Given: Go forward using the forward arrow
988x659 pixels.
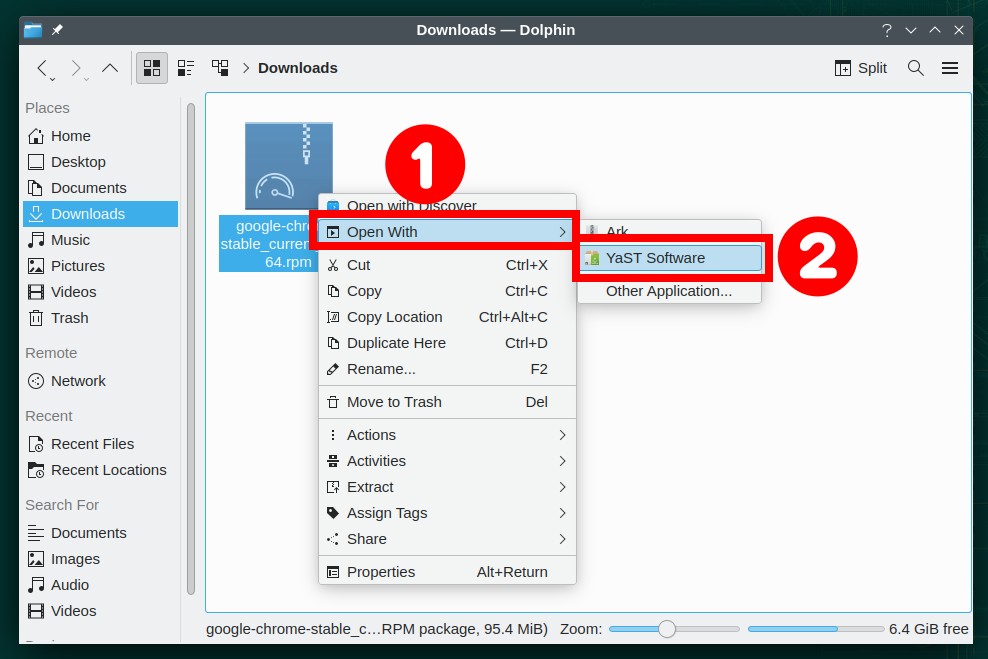Looking at the screenshot, I should point(76,67).
